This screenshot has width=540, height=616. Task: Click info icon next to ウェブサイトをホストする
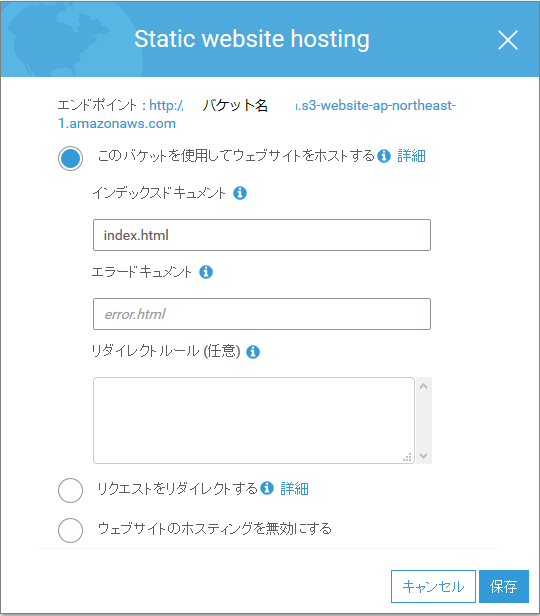384,156
